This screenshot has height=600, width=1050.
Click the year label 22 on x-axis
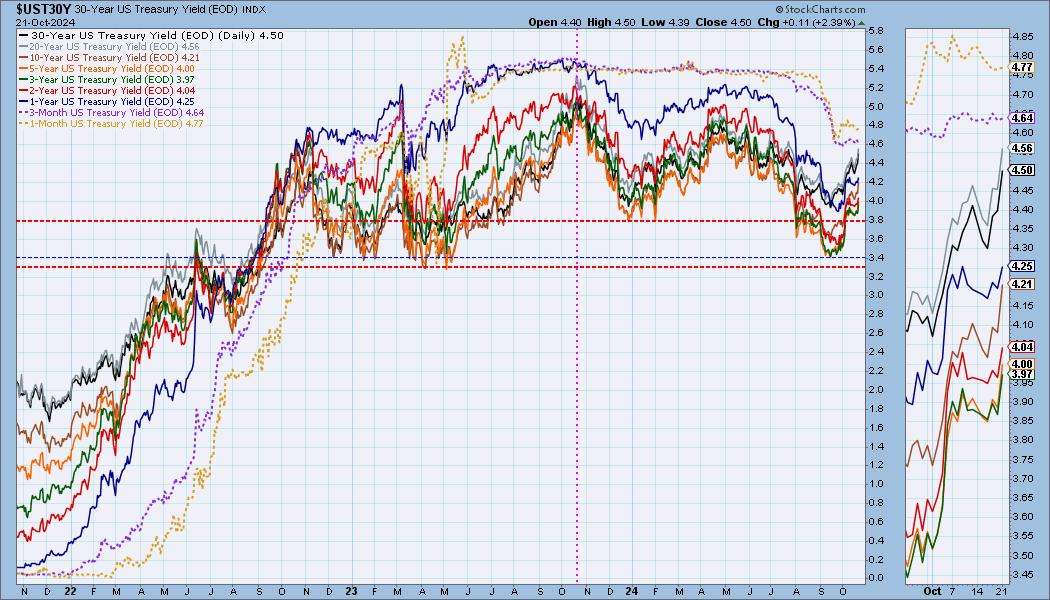[70, 592]
